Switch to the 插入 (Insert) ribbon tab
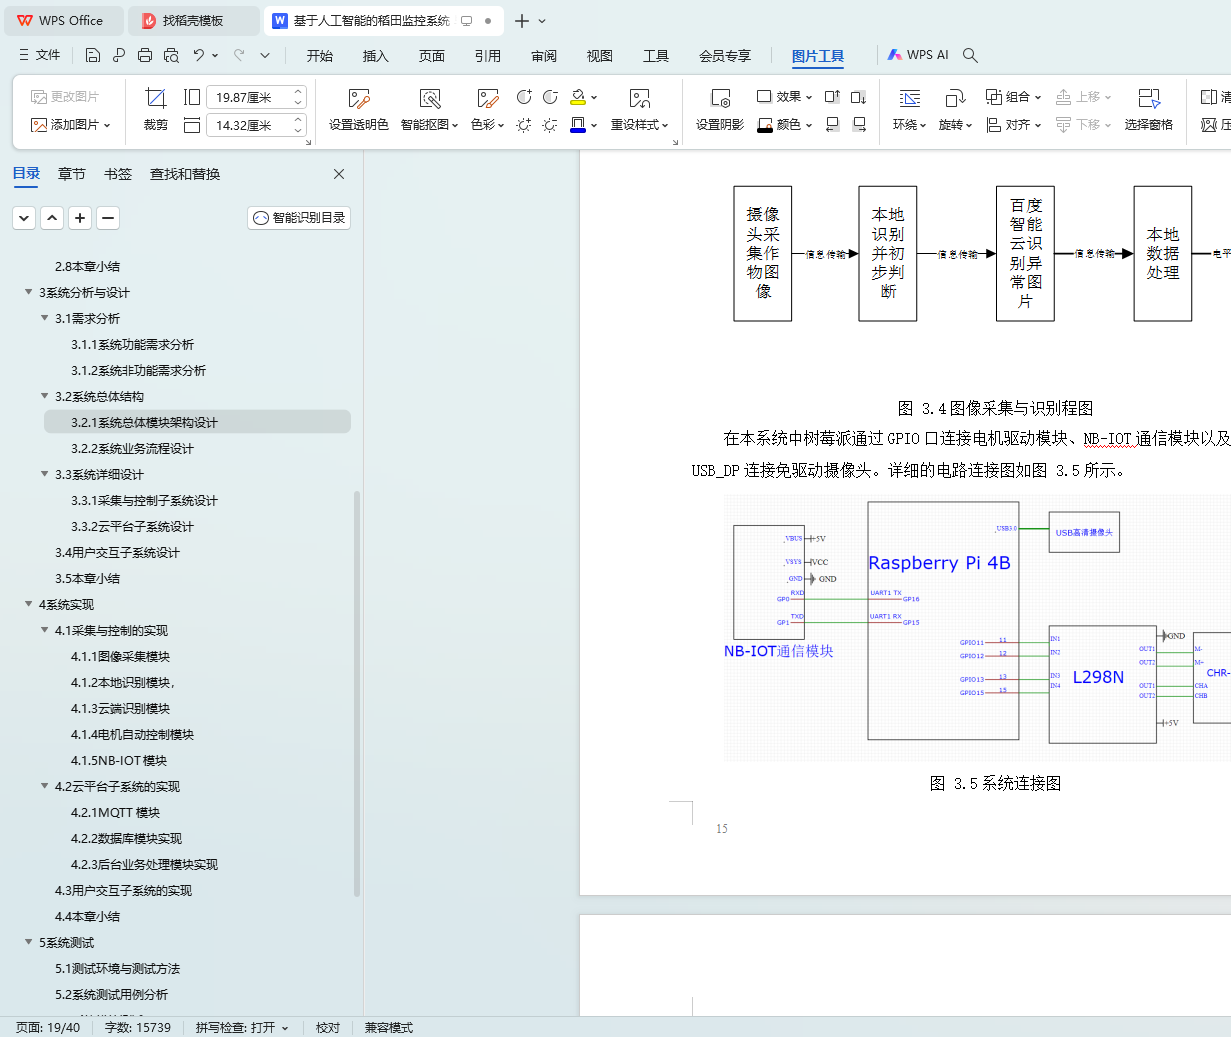The image size is (1231, 1037). [x=376, y=56]
